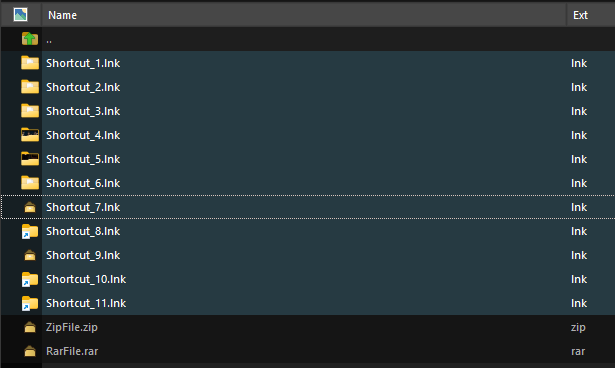
Task: Click the archive icon of Shortcut_9.lnk
Action: 30,255
